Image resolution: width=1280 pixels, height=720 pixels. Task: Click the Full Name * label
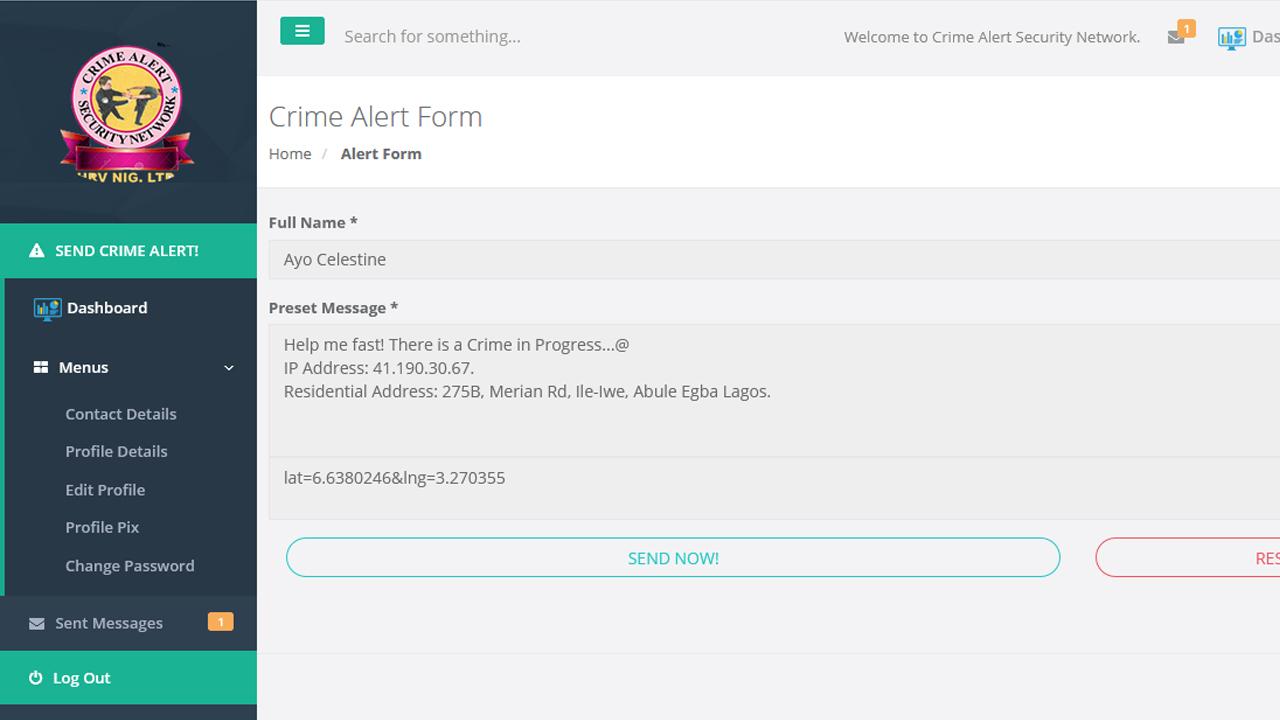click(313, 223)
